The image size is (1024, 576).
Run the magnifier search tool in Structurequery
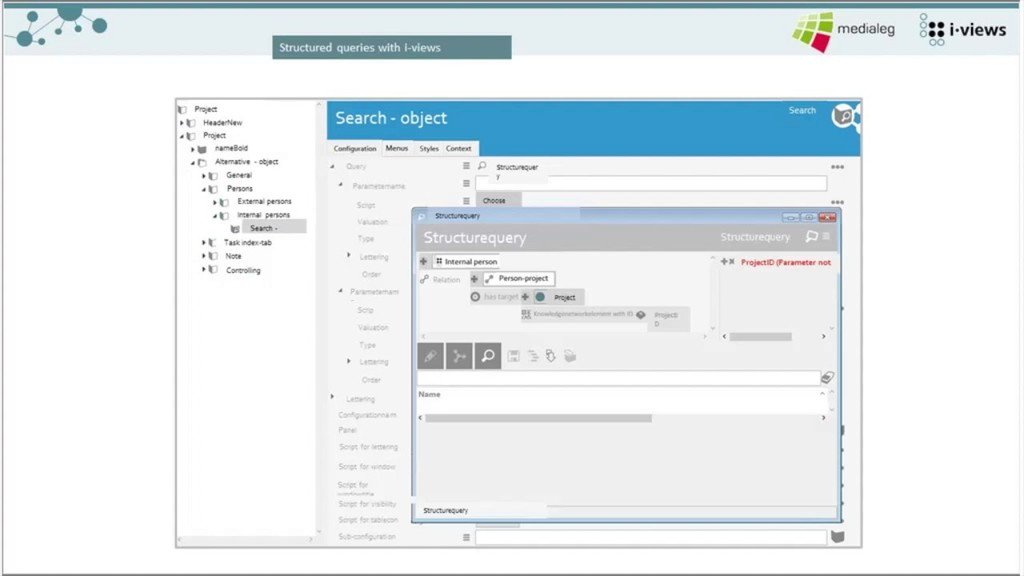tap(488, 356)
